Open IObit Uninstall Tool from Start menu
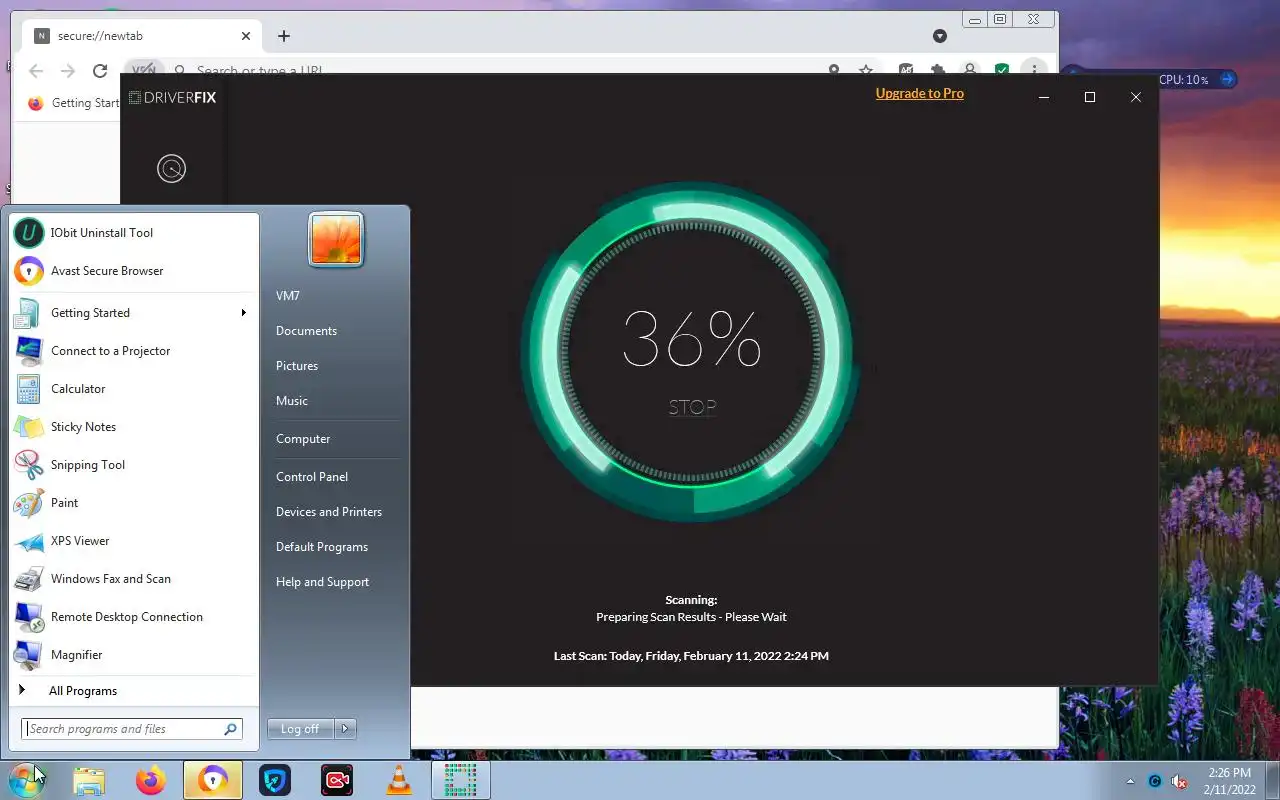1280x800 pixels. coord(134,233)
